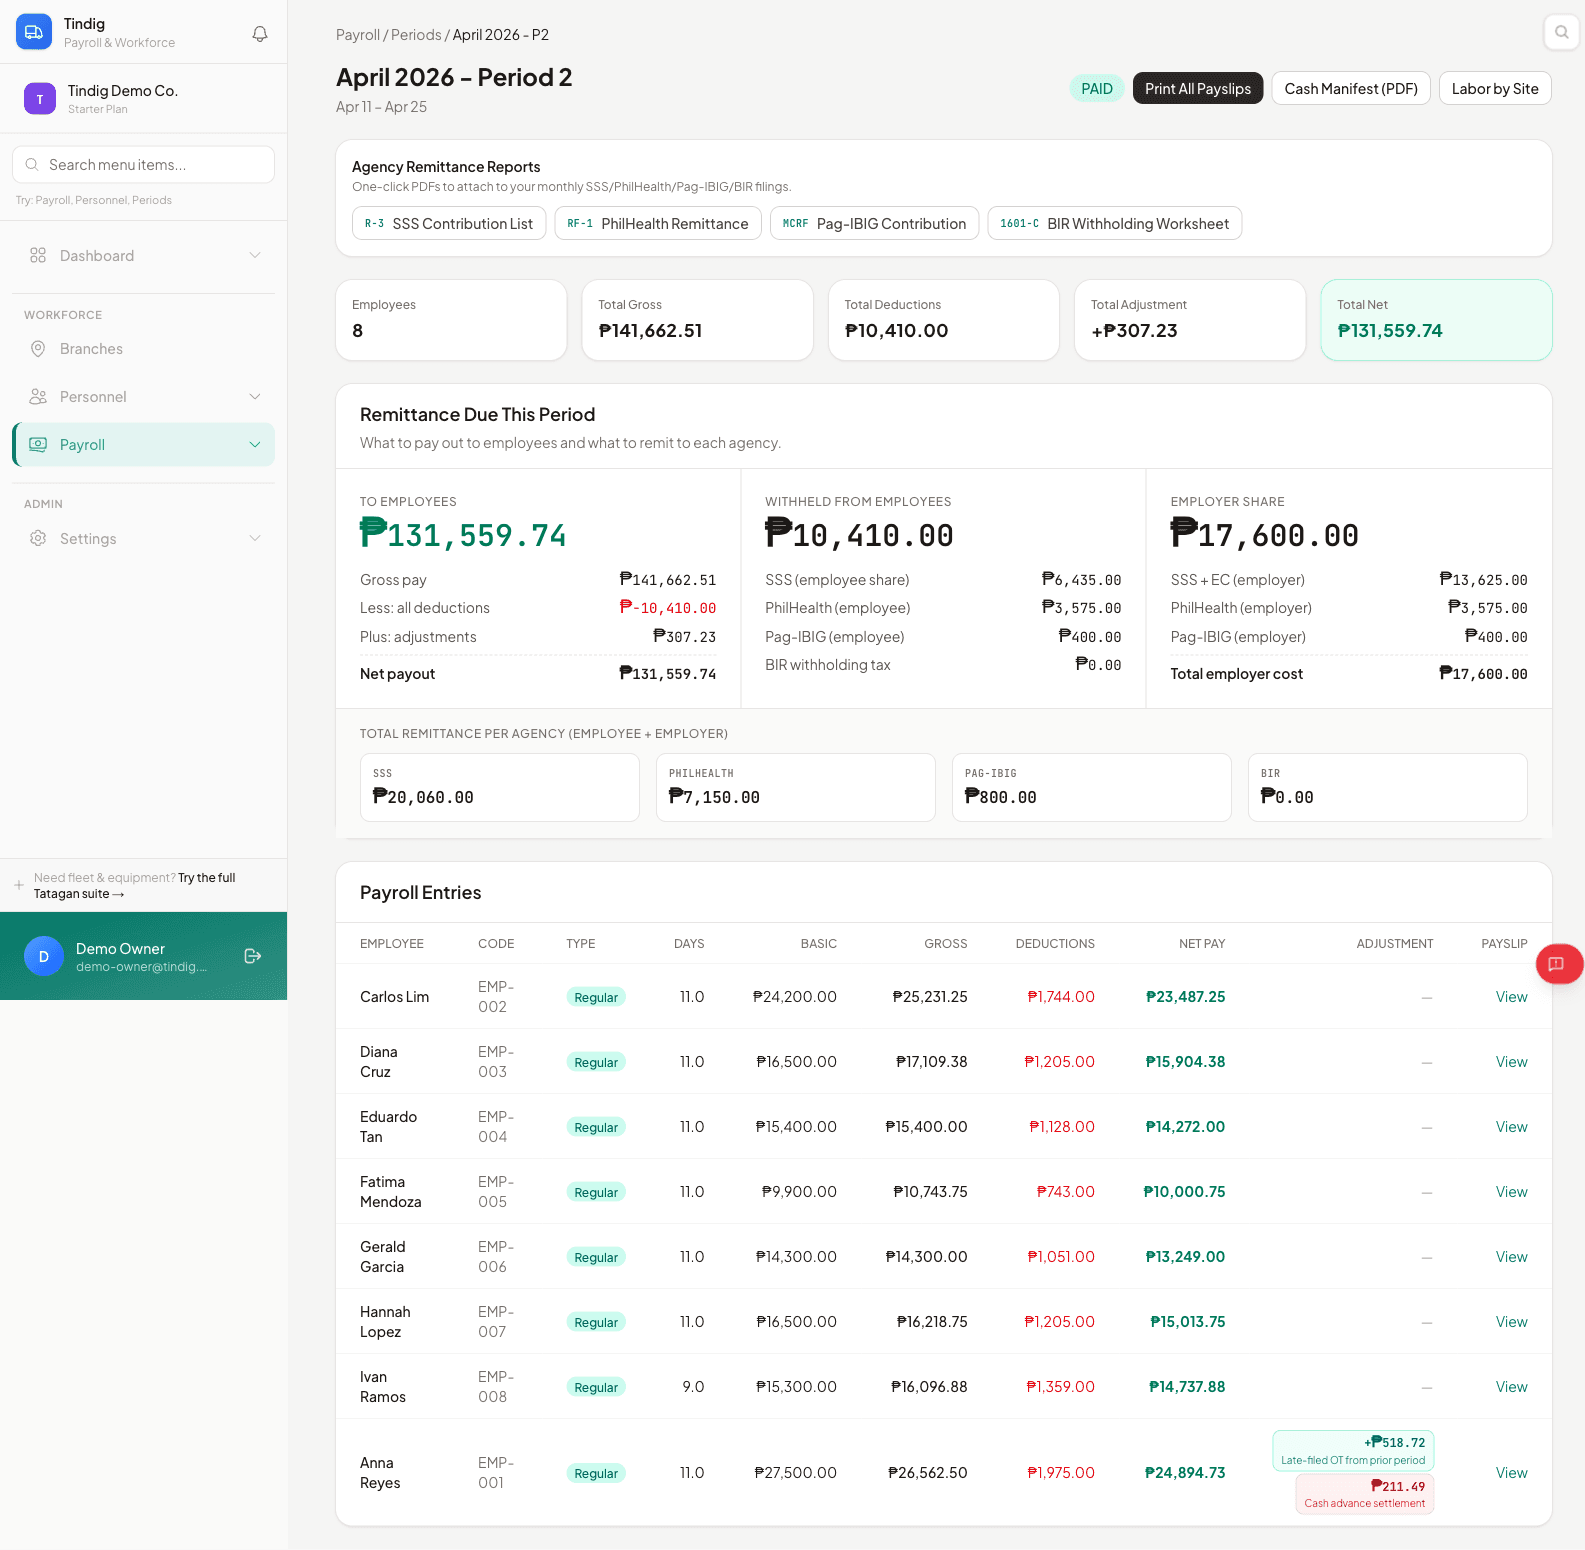Download Cash Manifest (PDF)
This screenshot has width=1585, height=1550.
(x=1351, y=88)
